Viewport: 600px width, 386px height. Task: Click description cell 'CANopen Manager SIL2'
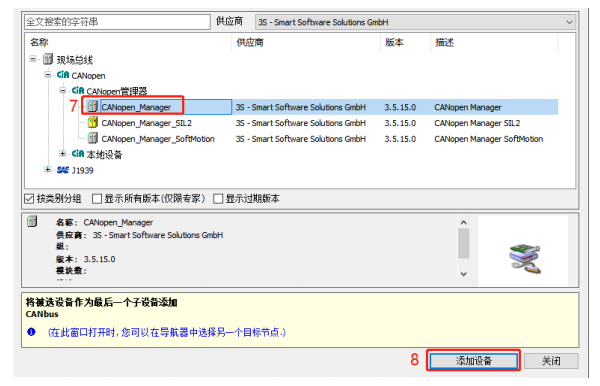coord(477,123)
